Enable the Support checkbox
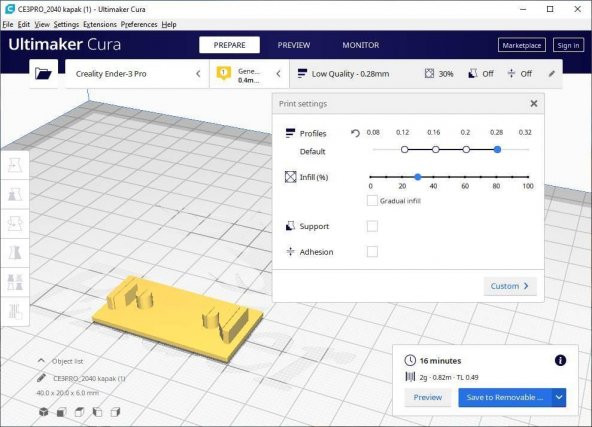 [372, 226]
